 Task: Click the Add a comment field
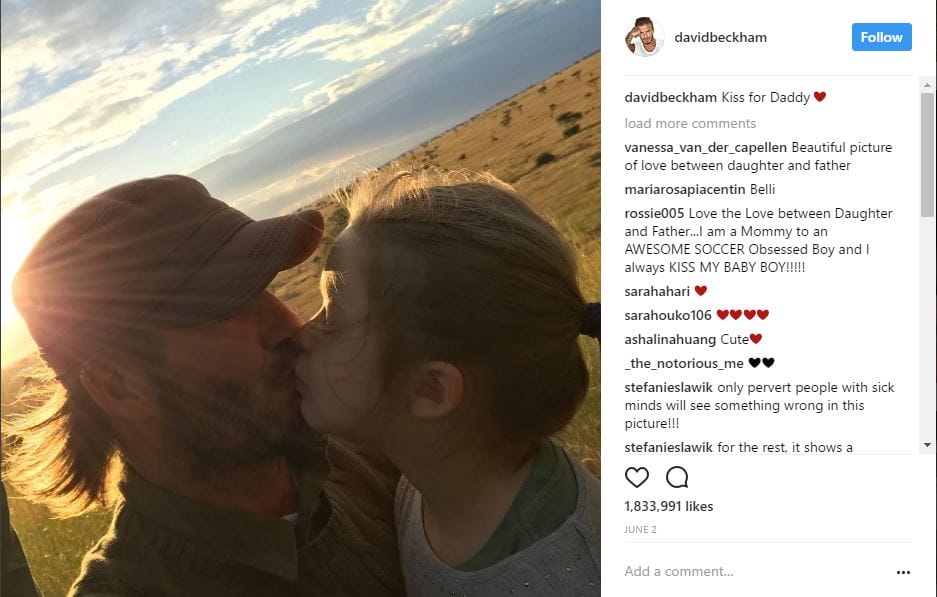pyautogui.click(x=757, y=571)
